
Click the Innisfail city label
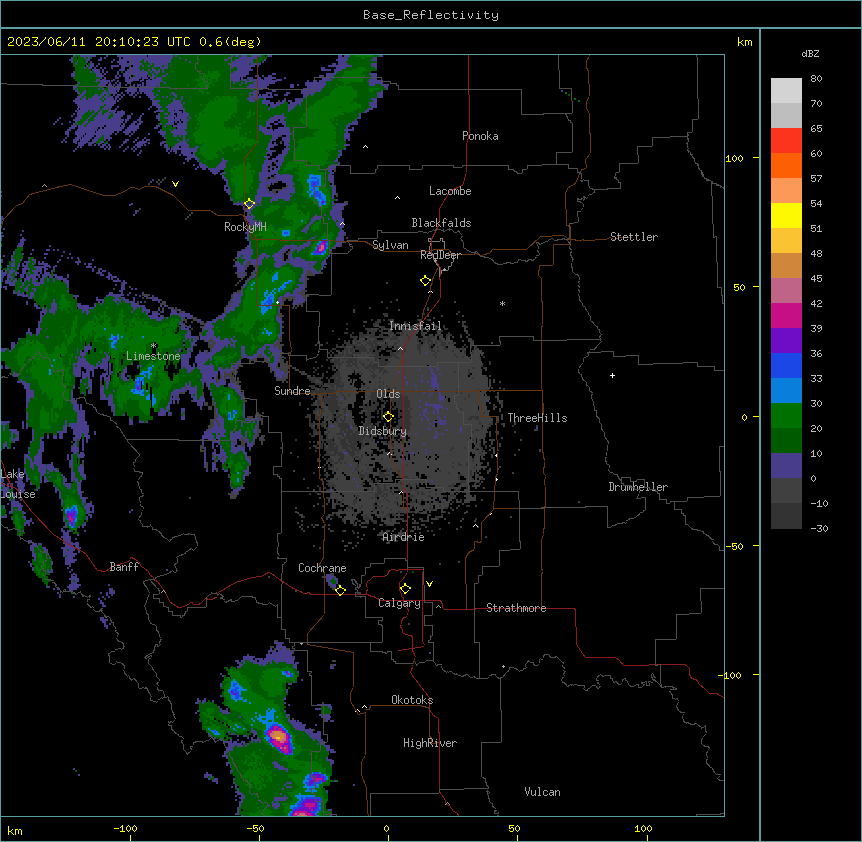pyautogui.click(x=415, y=326)
